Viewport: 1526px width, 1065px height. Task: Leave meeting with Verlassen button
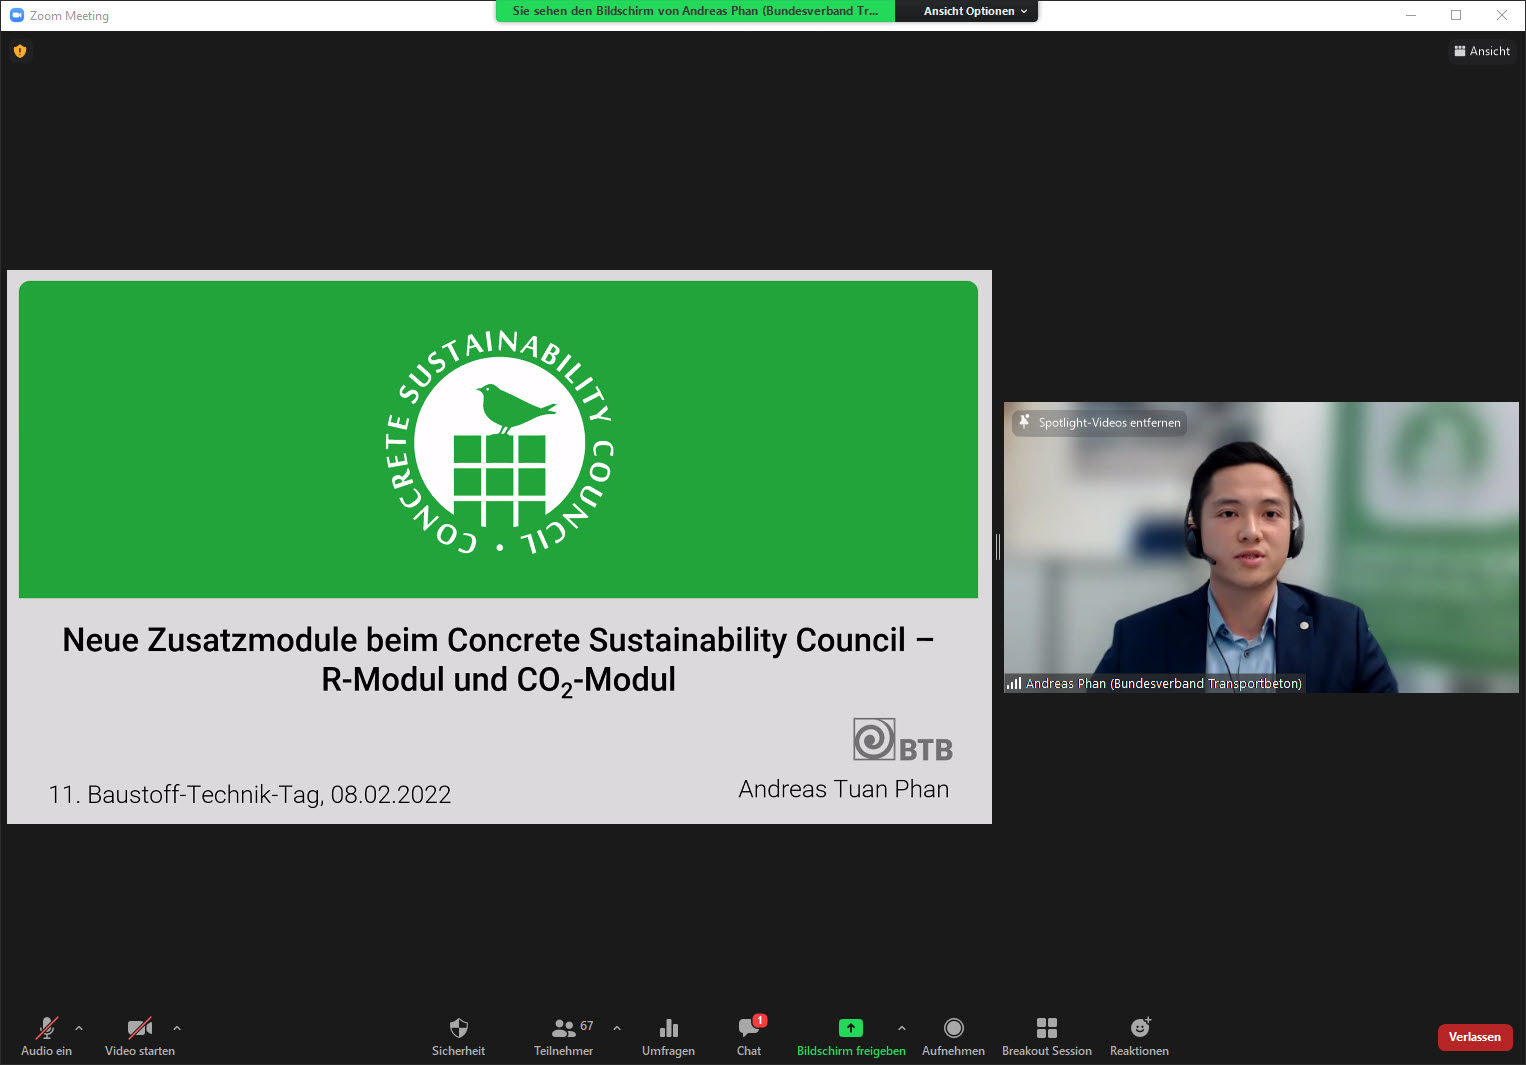1475,1037
